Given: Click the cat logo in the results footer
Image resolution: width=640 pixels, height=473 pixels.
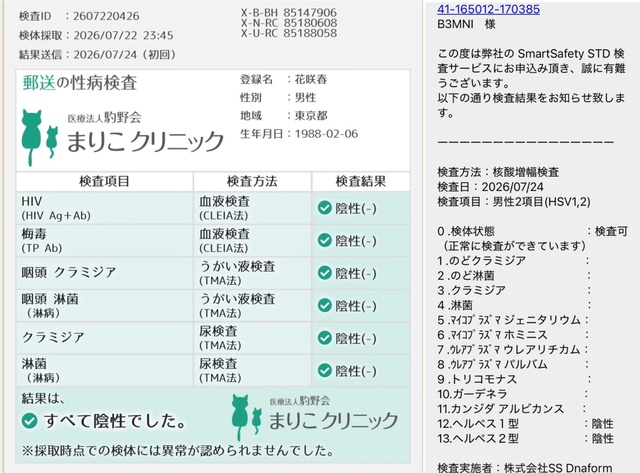Looking at the screenshot, I should point(246,417).
